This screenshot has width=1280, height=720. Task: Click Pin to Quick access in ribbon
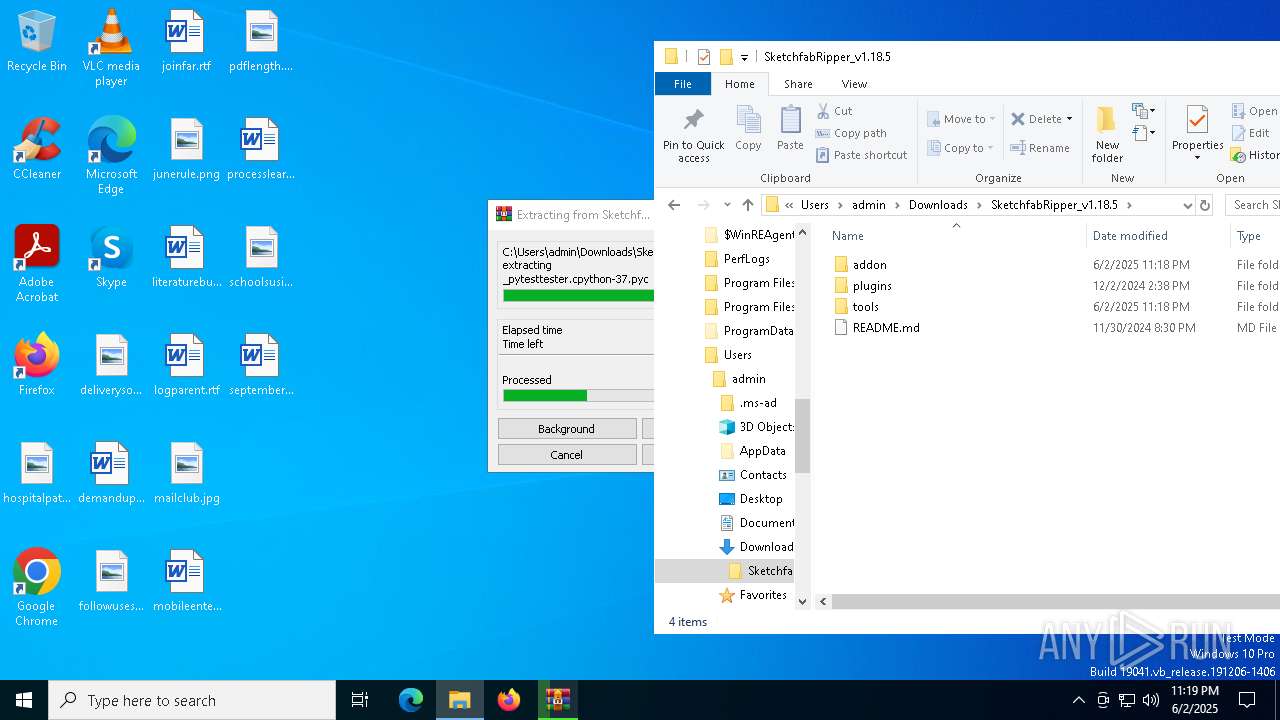693,135
